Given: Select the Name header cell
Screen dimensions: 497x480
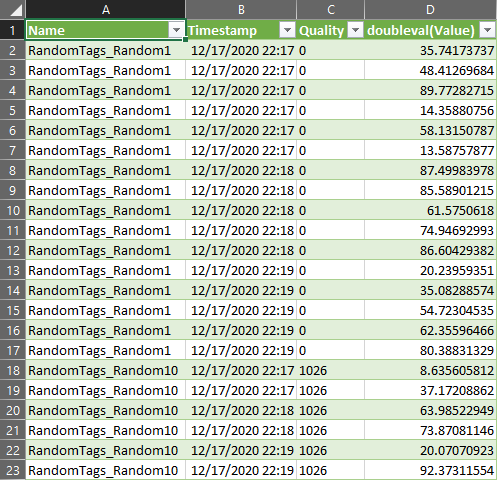Looking at the screenshot, I should [105, 30].
